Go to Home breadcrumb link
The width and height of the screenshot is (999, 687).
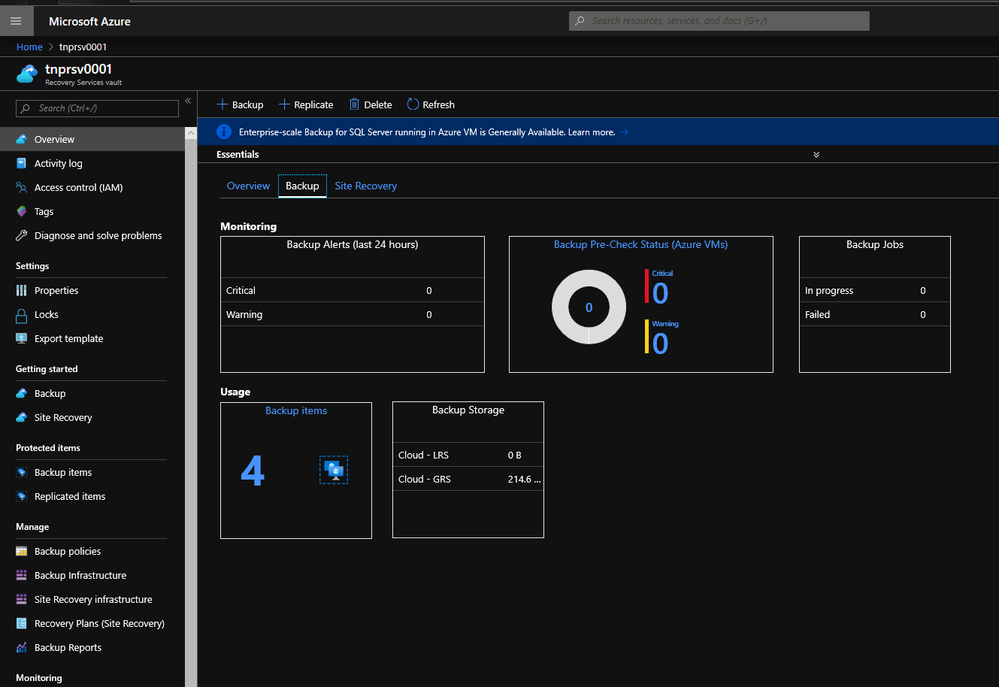coord(29,47)
